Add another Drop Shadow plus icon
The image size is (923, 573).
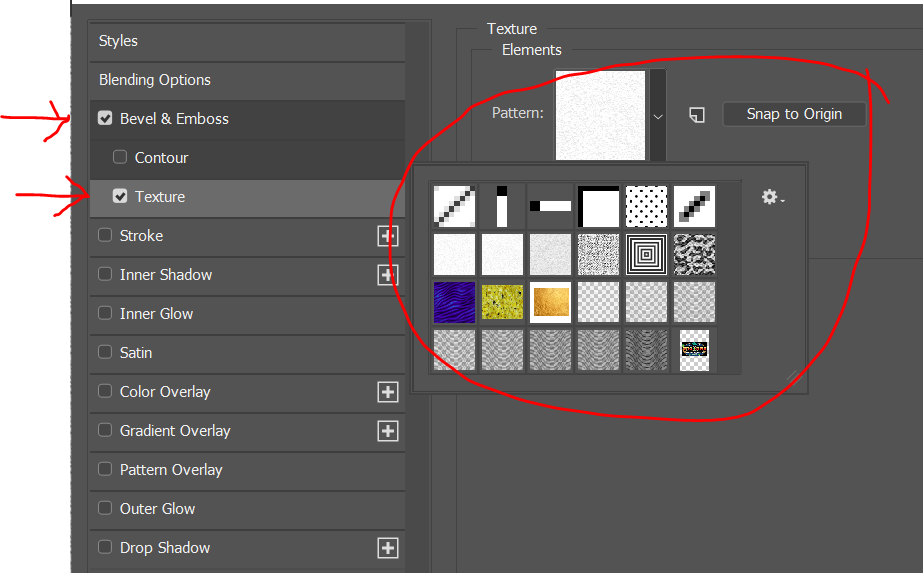tap(387, 548)
